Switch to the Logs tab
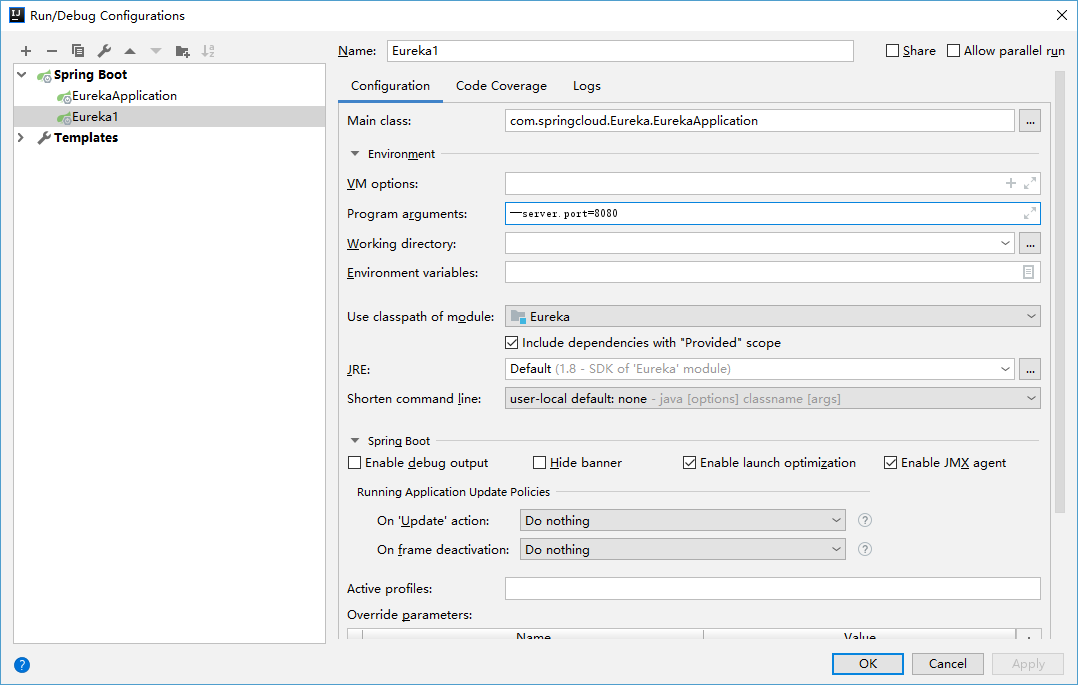 (587, 86)
